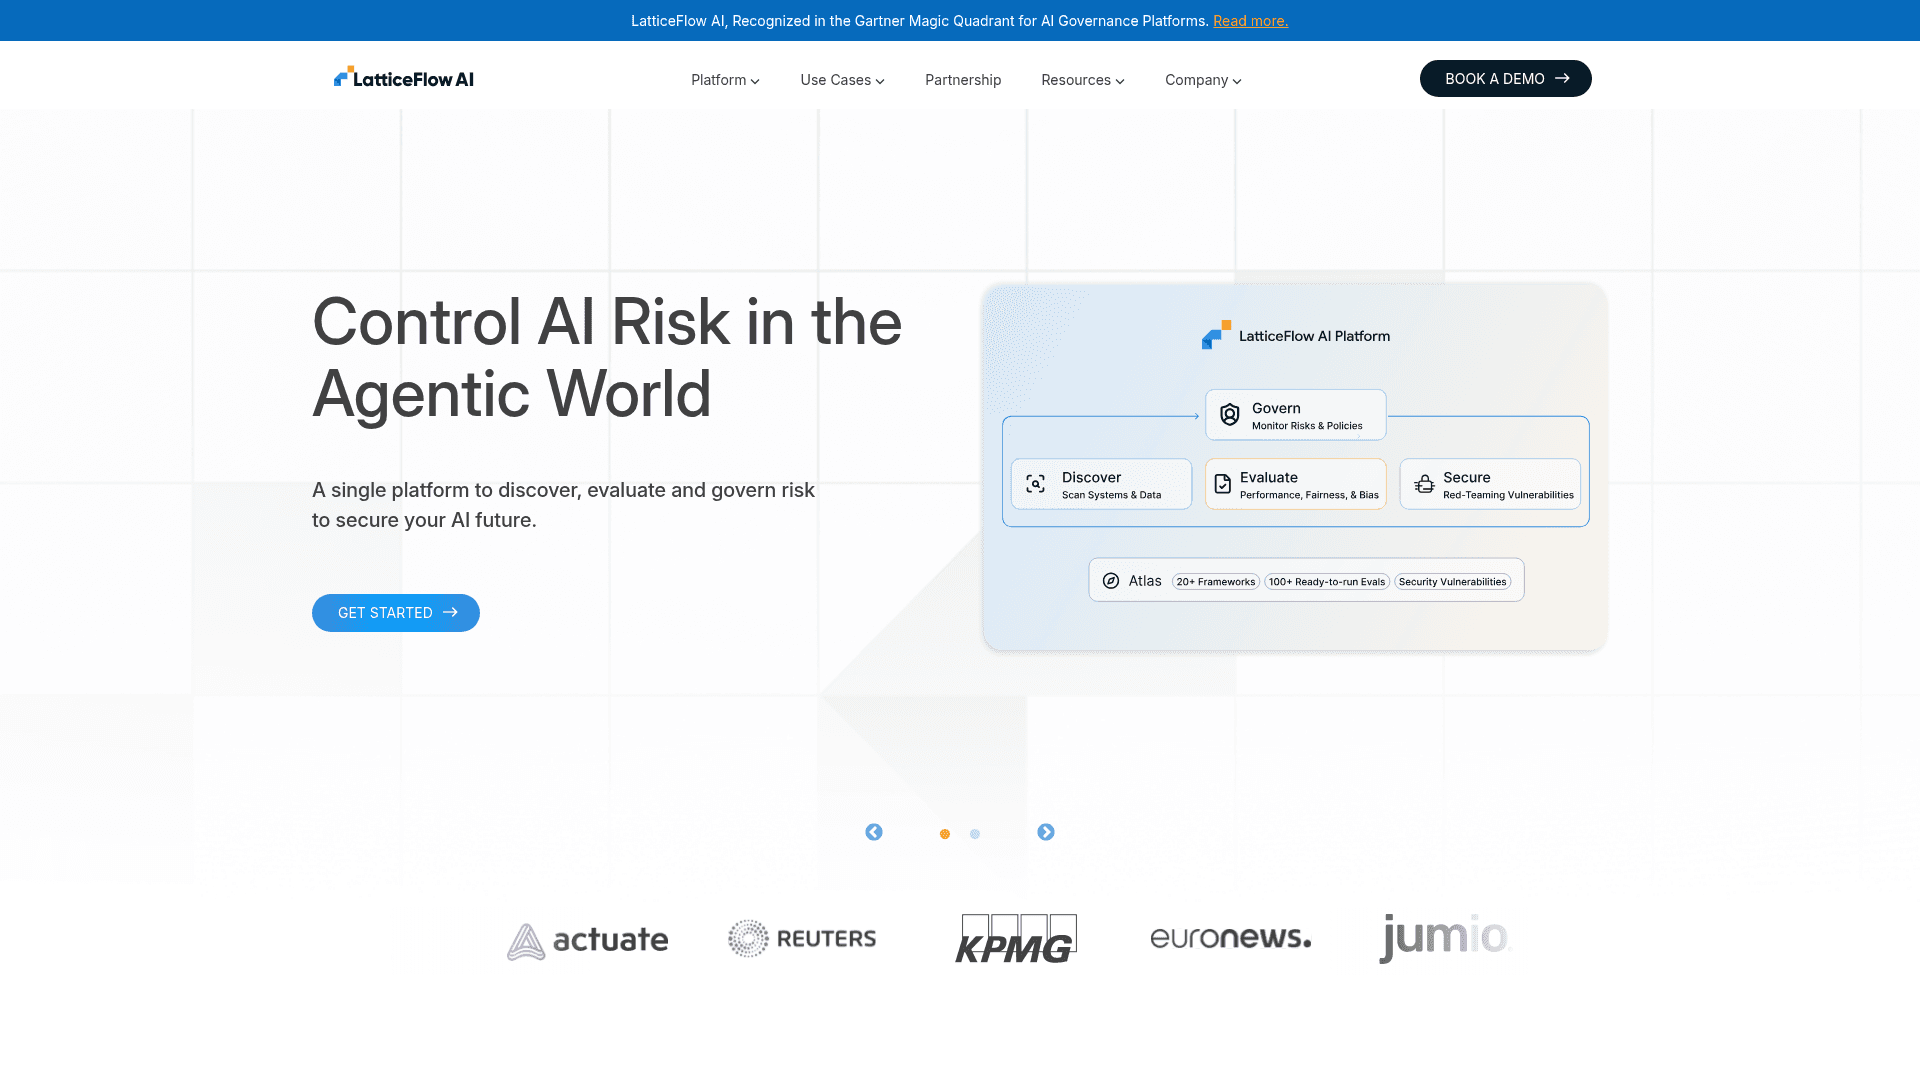Click the LatticeFlow AI logo in header
The image size is (1920, 1080).
(x=403, y=78)
